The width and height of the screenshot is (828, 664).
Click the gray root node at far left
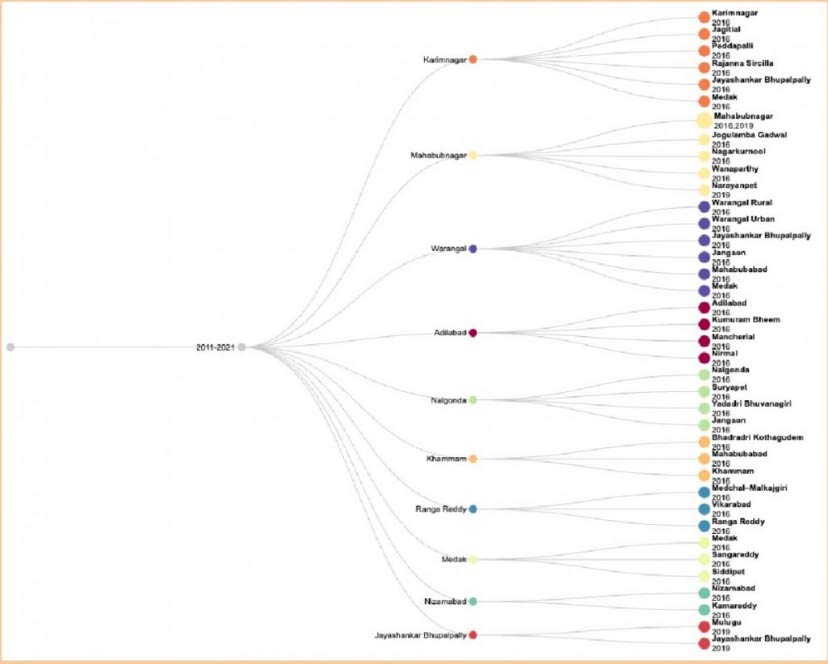pos(11,347)
